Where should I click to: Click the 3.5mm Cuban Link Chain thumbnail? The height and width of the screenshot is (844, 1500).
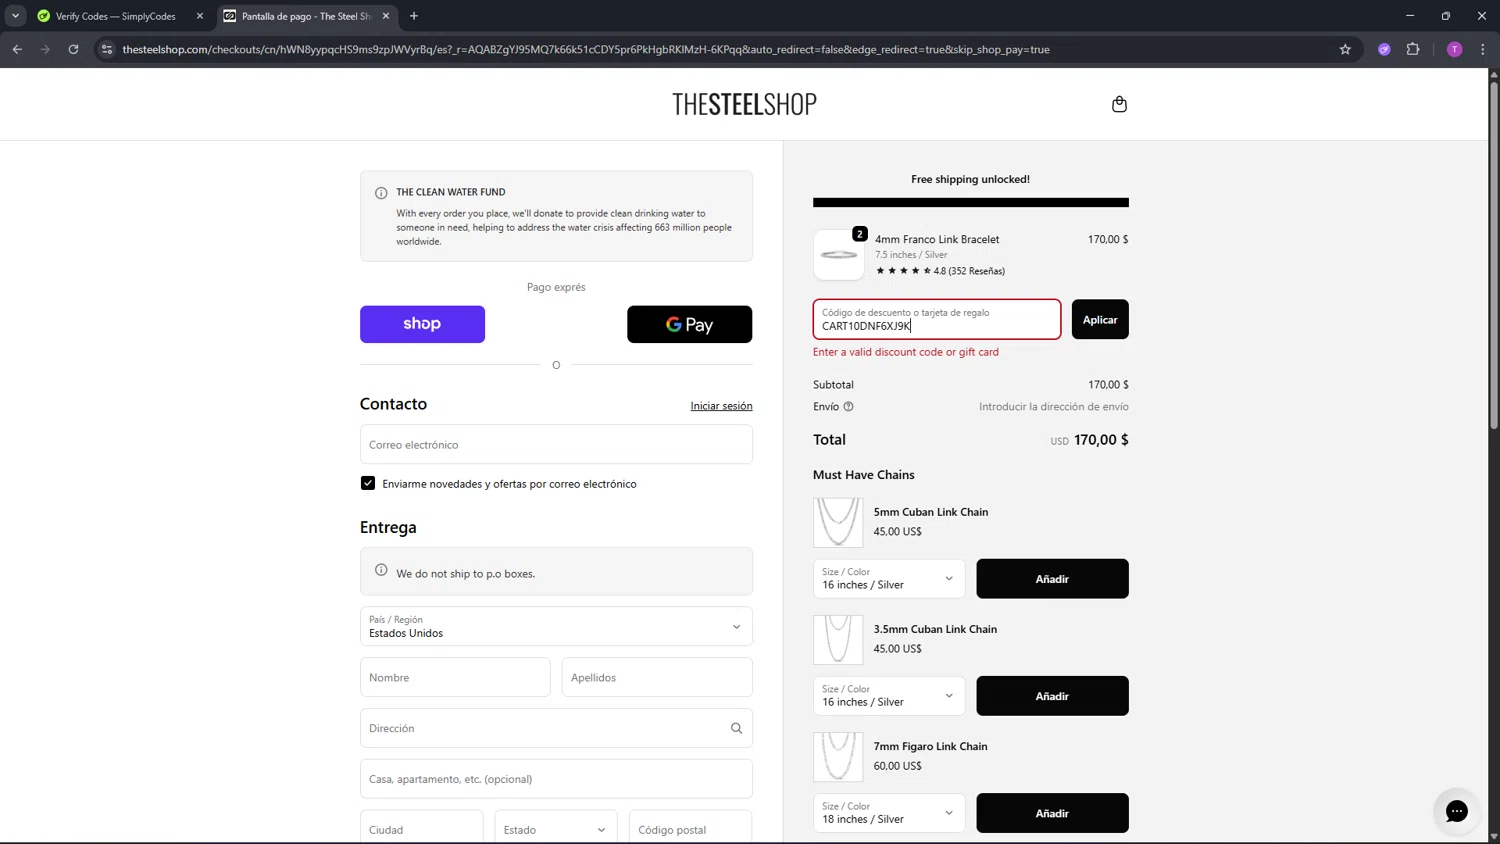(x=838, y=639)
